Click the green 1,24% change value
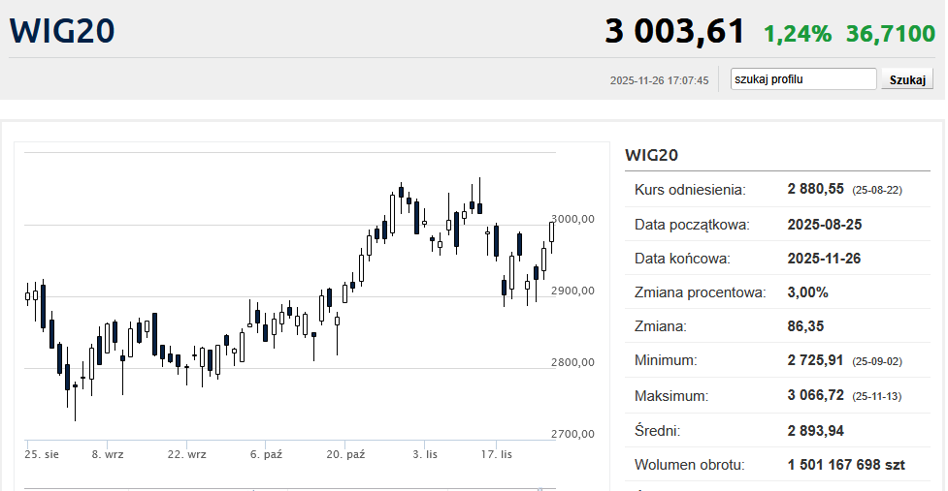This screenshot has width=948, height=491. 797,34
